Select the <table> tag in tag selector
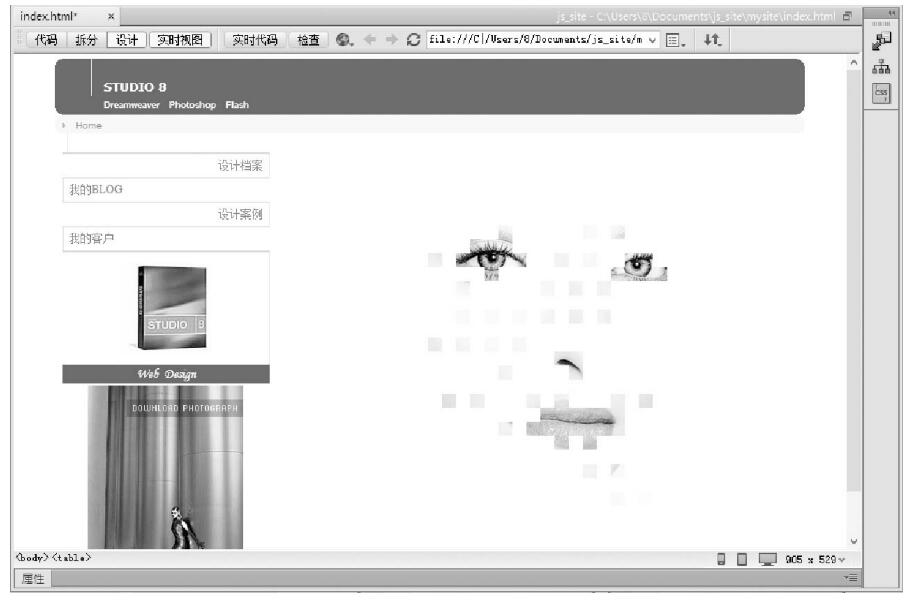 (x=72, y=557)
